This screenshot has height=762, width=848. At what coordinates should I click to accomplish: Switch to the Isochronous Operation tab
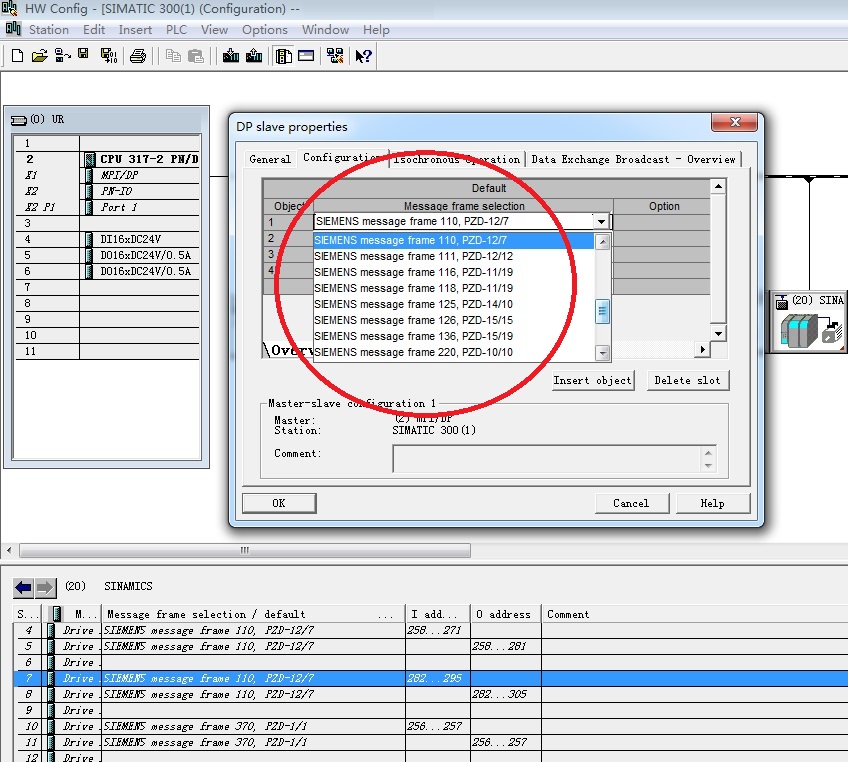pos(457,160)
